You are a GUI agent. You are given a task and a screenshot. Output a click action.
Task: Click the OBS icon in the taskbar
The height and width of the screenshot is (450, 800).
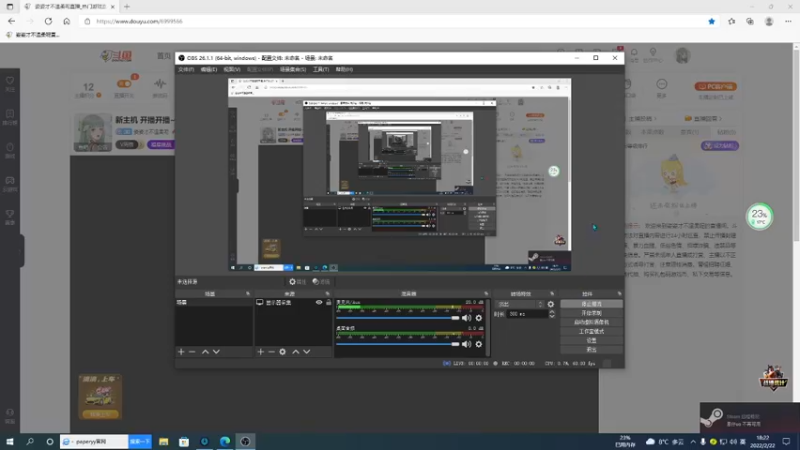[245, 441]
